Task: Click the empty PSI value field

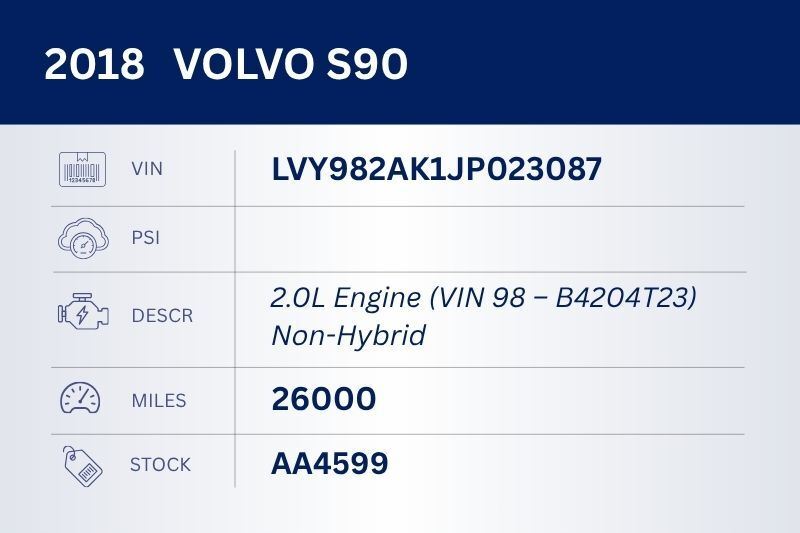Action: [x=490, y=238]
